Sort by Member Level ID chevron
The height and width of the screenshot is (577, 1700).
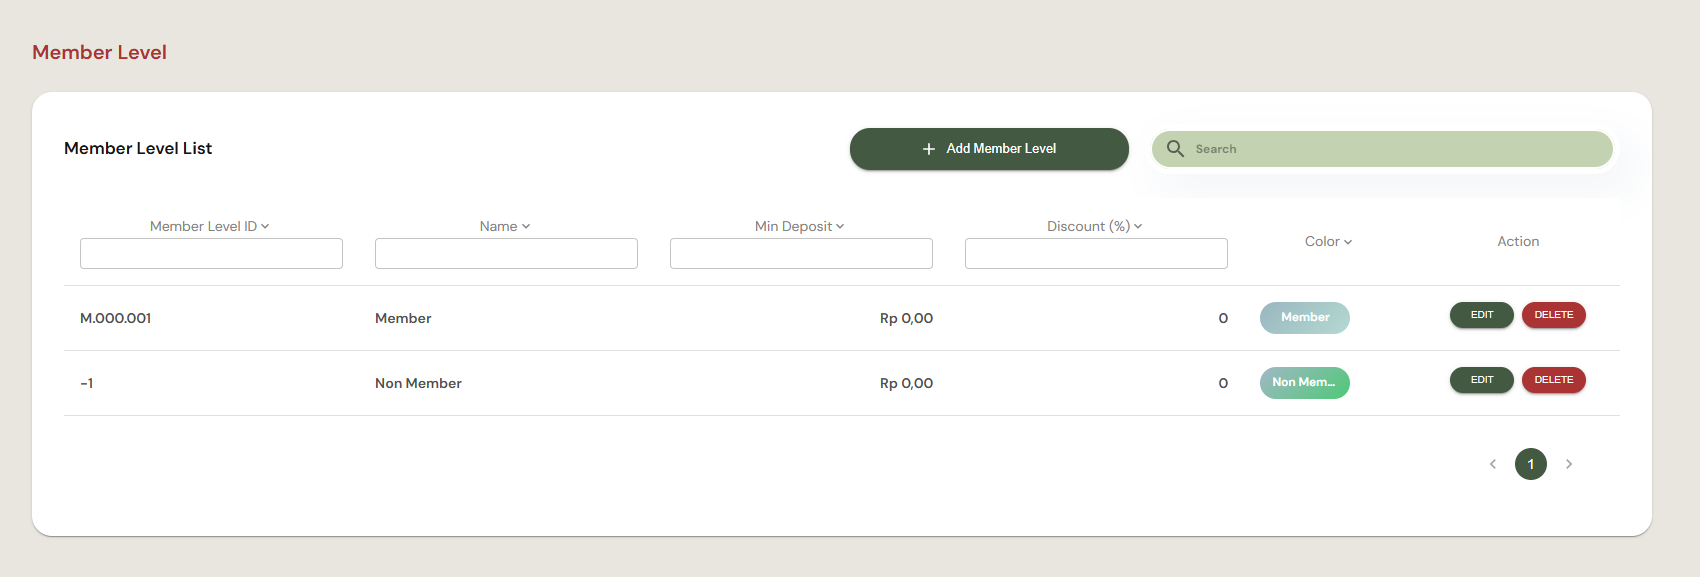265,227
